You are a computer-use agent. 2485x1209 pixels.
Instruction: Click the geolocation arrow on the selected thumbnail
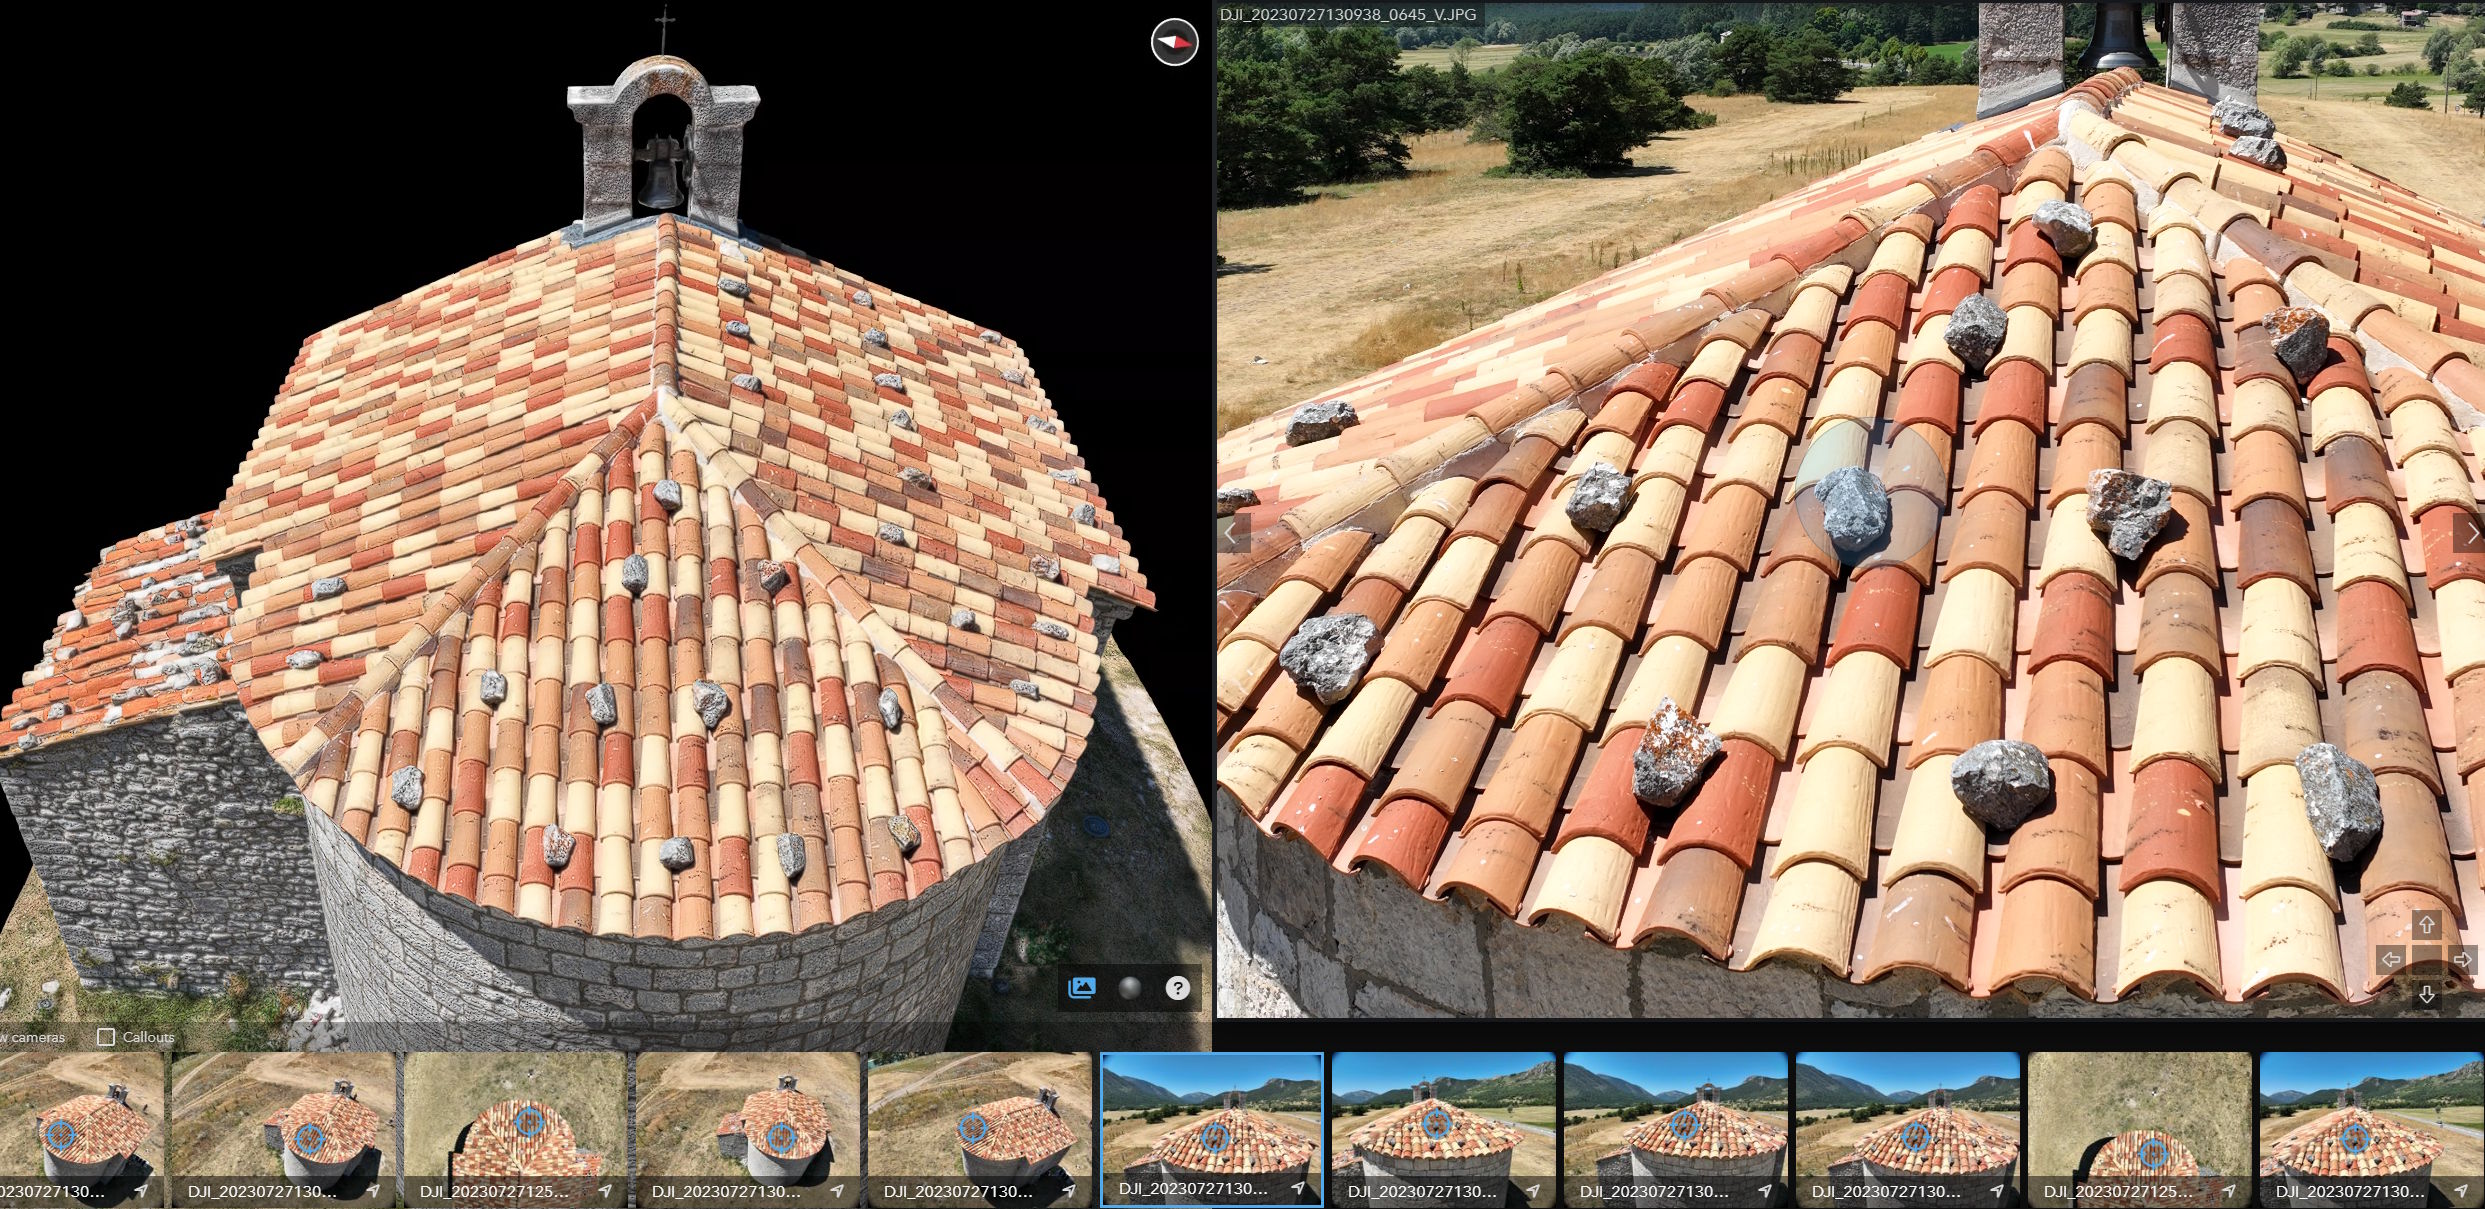[x=1297, y=1190]
